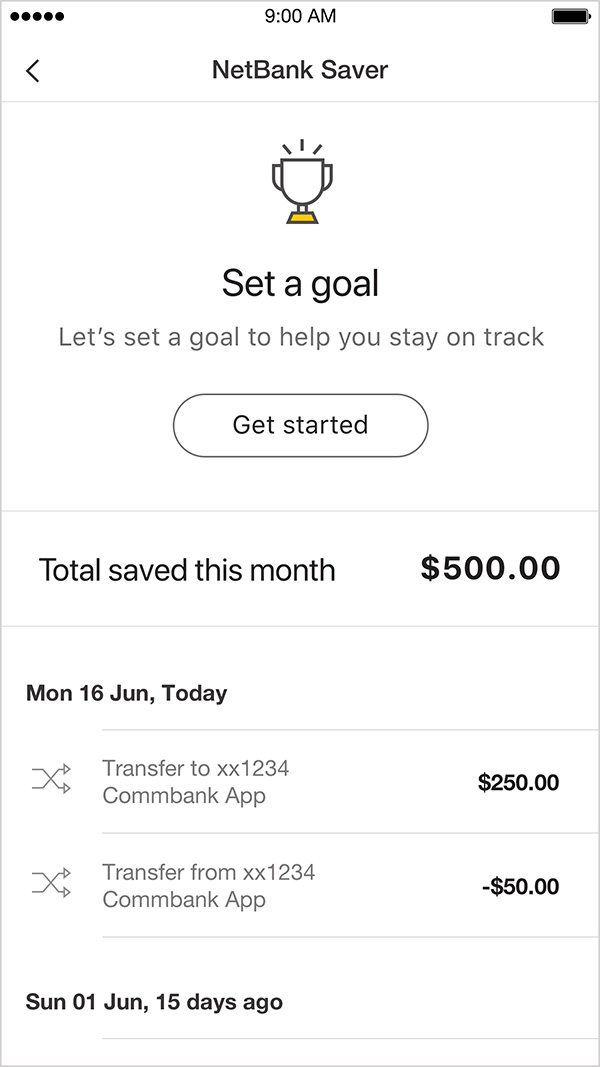The height and width of the screenshot is (1067, 600).
Task: Open the NetBank Saver title
Action: tap(299, 70)
